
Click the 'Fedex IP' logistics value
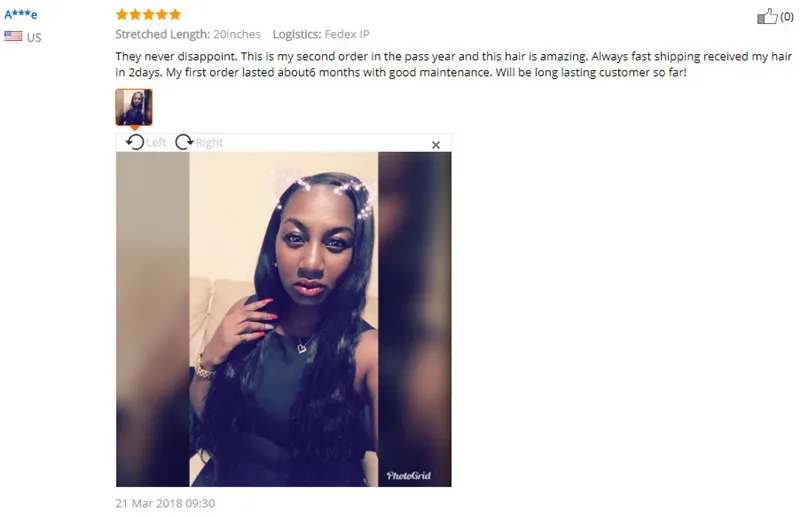(347, 34)
